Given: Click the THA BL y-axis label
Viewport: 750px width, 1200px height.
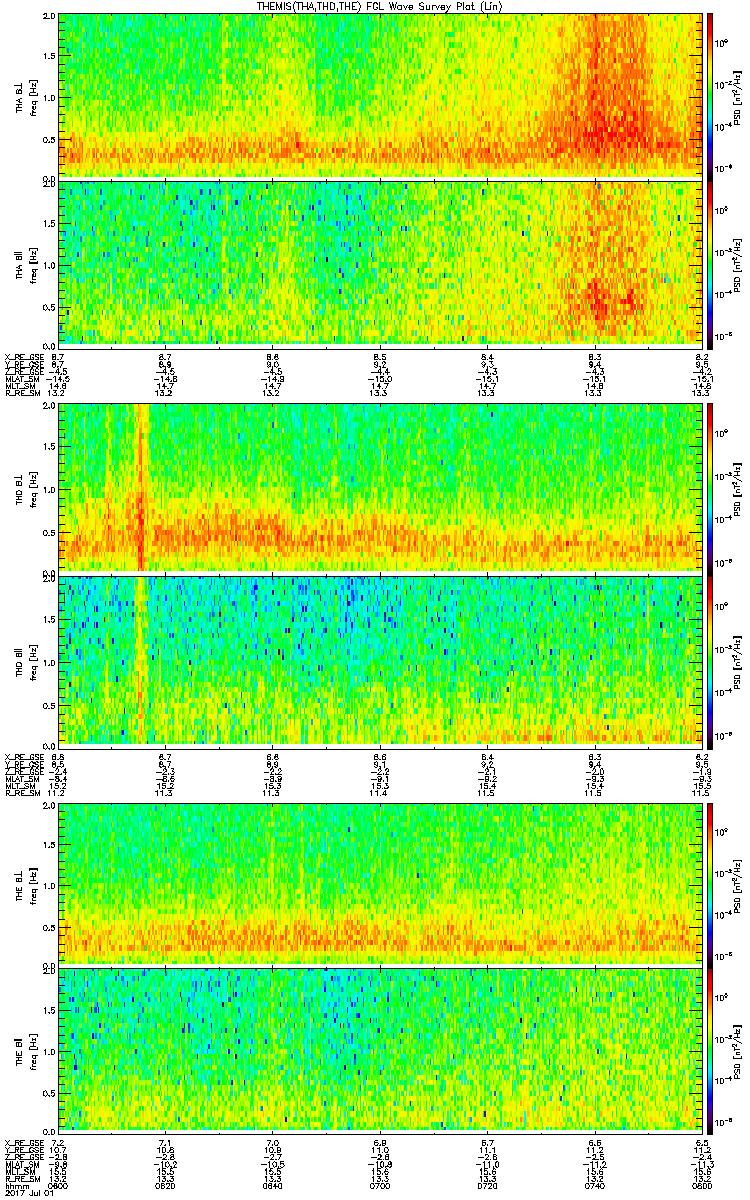Looking at the screenshot, I should pos(20,95).
